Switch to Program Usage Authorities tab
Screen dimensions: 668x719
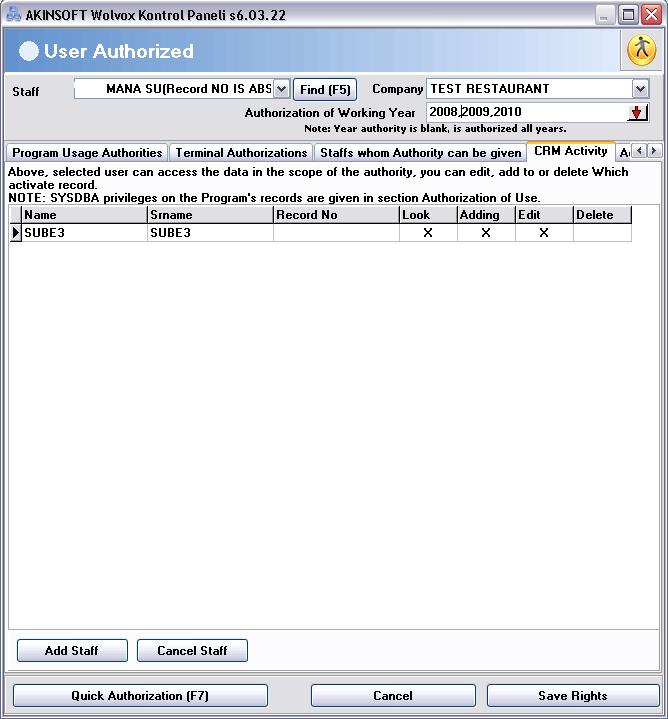pos(87,153)
